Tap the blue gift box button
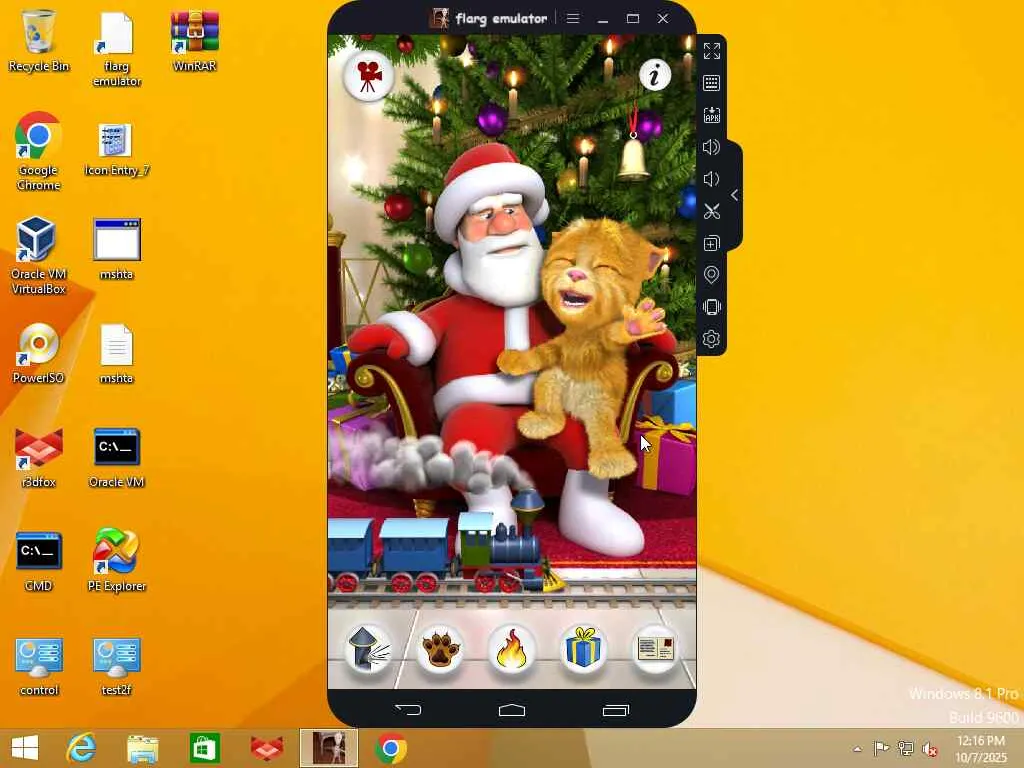This screenshot has height=768, width=1024. [x=583, y=649]
